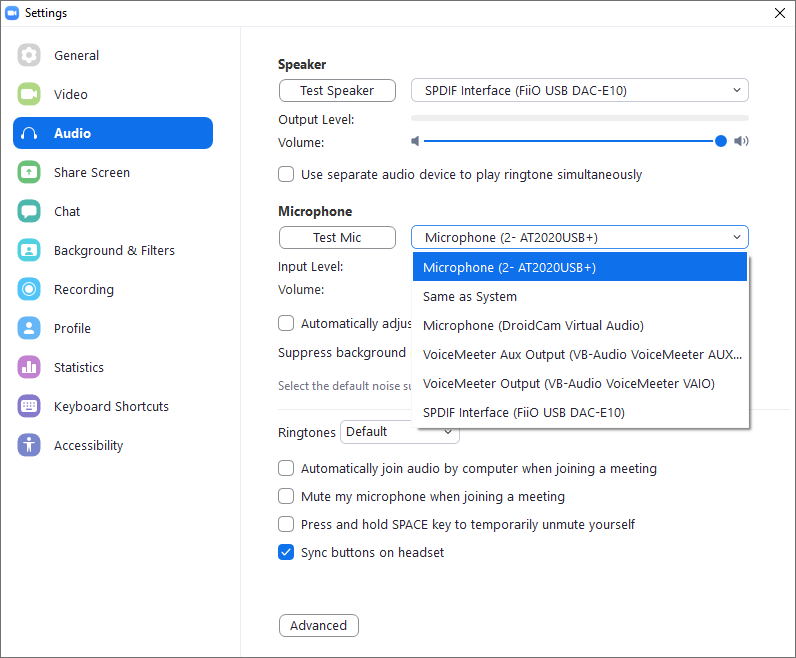Click the loud volume speaker icon
The image size is (796, 658).
(741, 141)
